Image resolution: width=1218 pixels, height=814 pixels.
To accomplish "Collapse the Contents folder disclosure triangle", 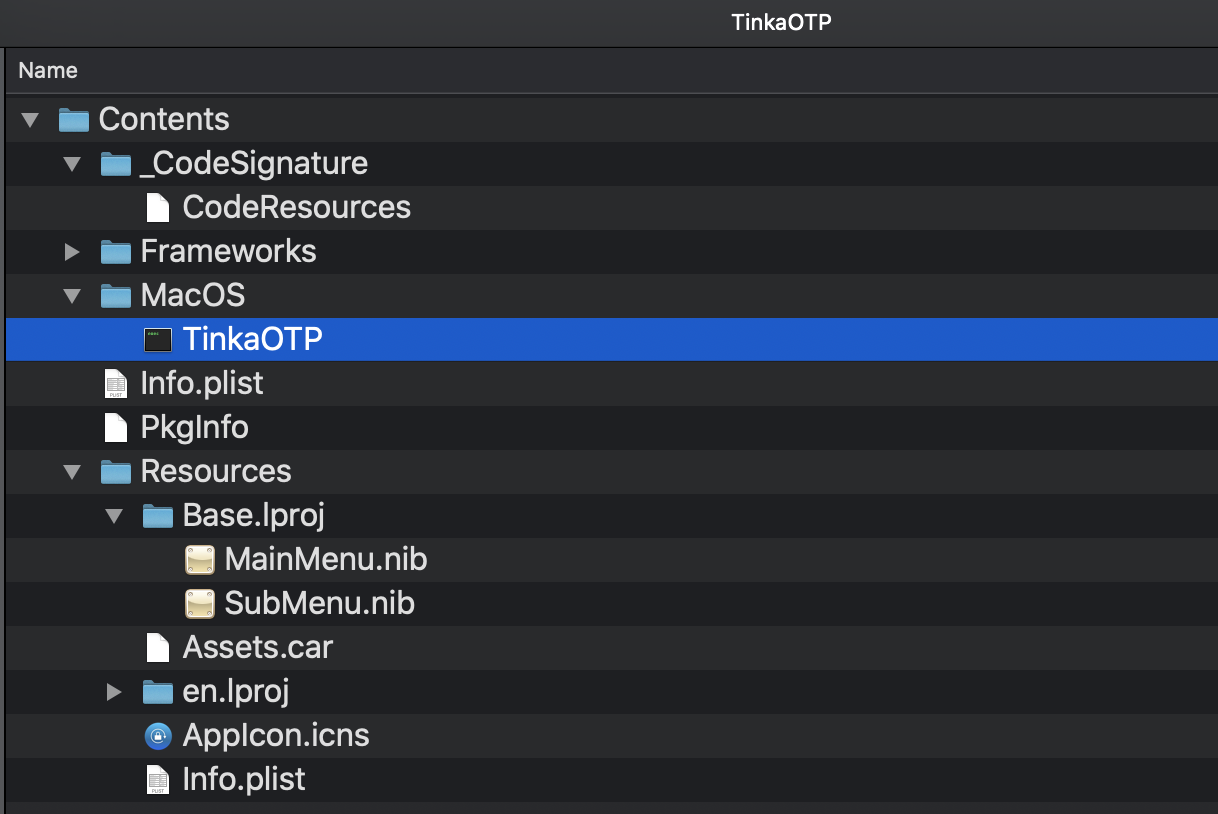I will [30, 120].
